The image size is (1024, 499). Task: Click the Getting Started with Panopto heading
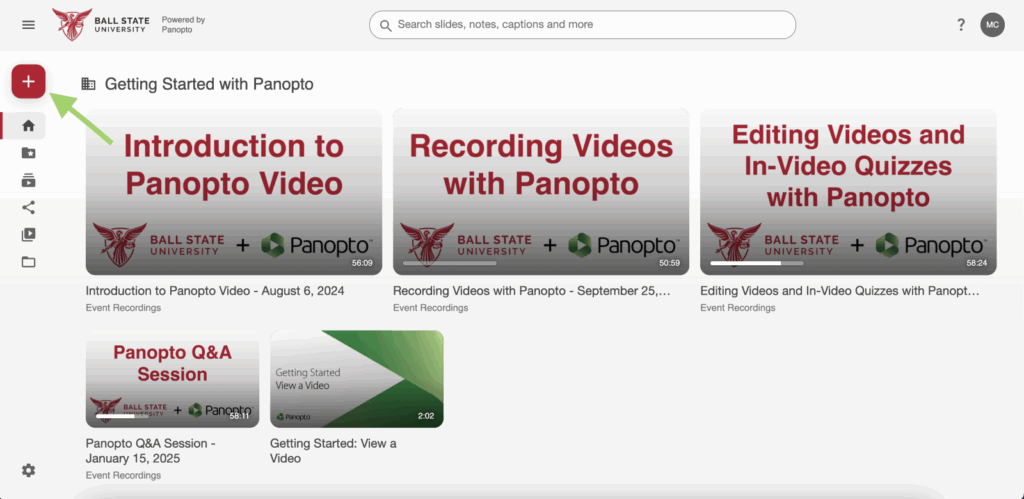209,84
